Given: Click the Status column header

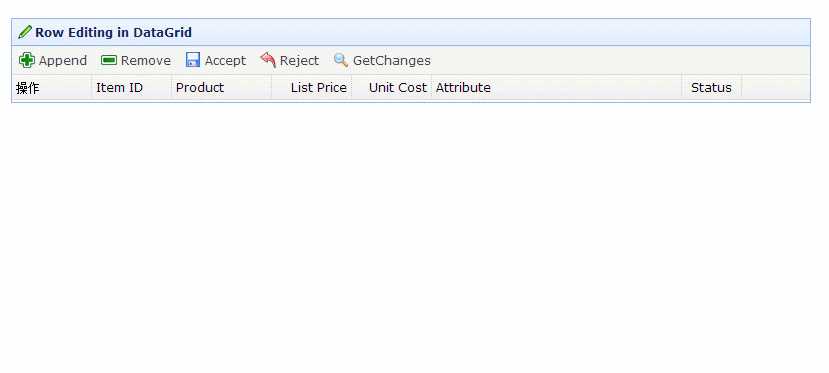Looking at the screenshot, I should point(712,88).
